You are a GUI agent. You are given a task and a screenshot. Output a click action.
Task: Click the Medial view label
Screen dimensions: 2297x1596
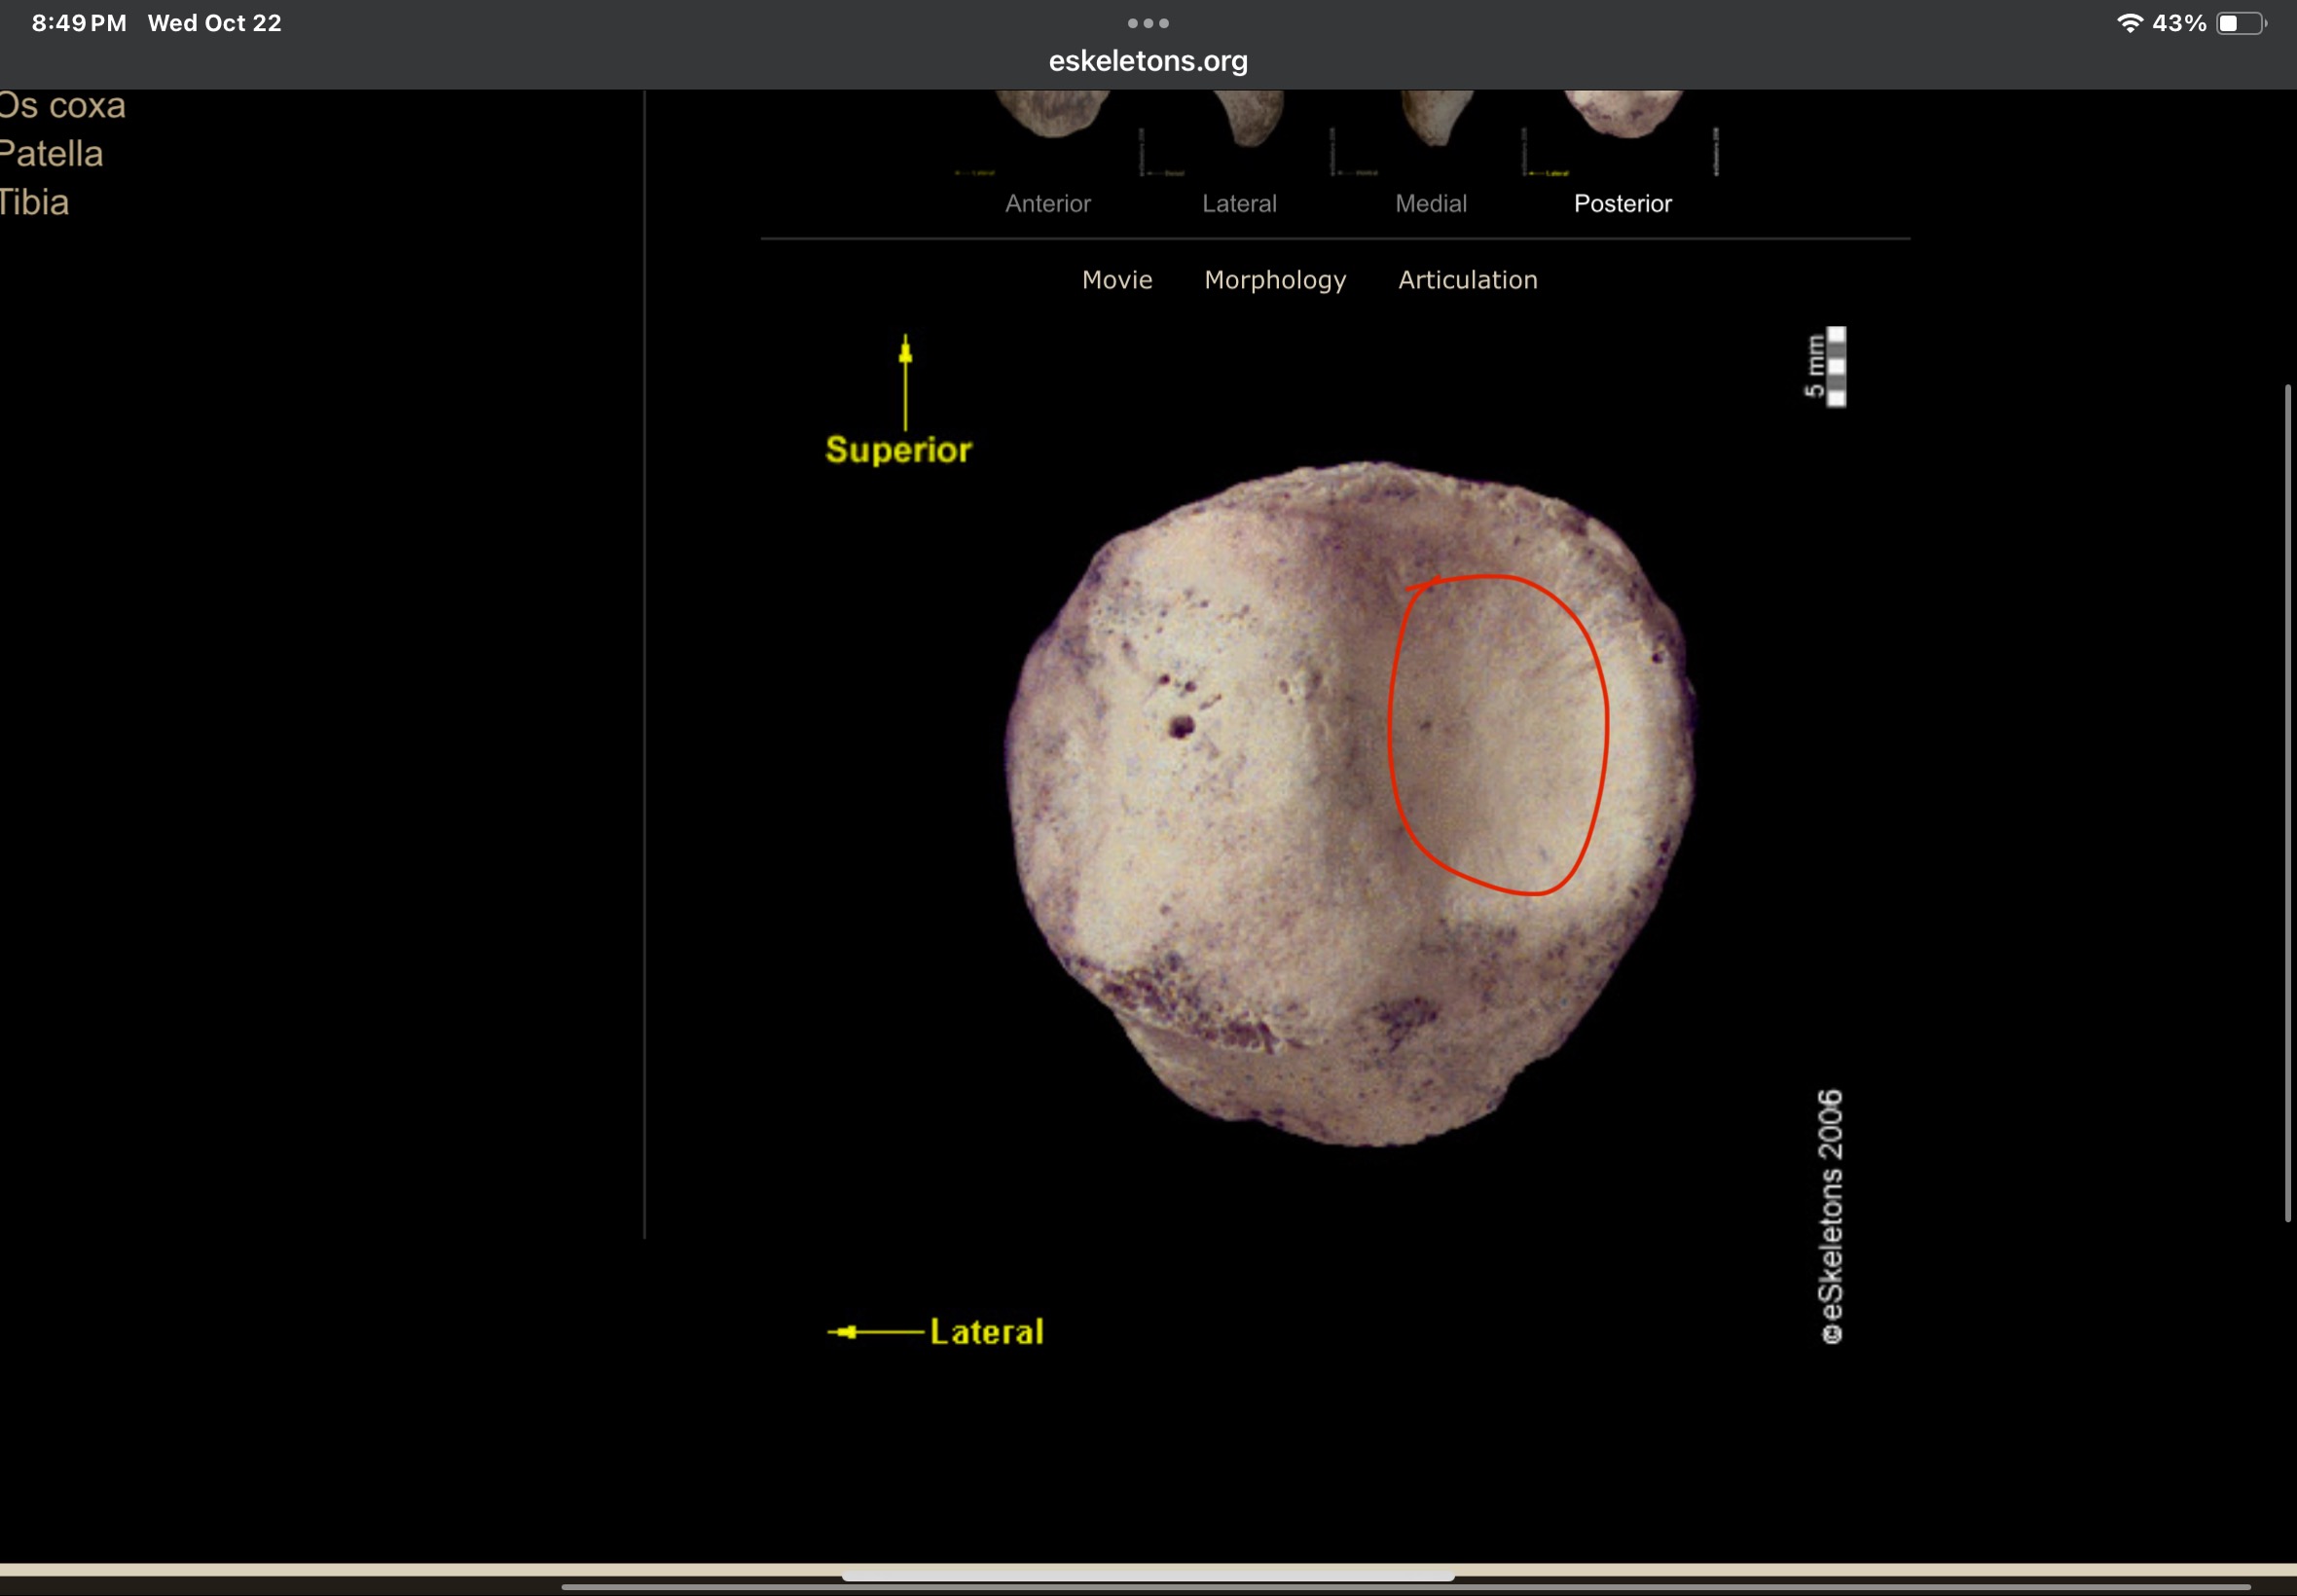click(1430, 204)
